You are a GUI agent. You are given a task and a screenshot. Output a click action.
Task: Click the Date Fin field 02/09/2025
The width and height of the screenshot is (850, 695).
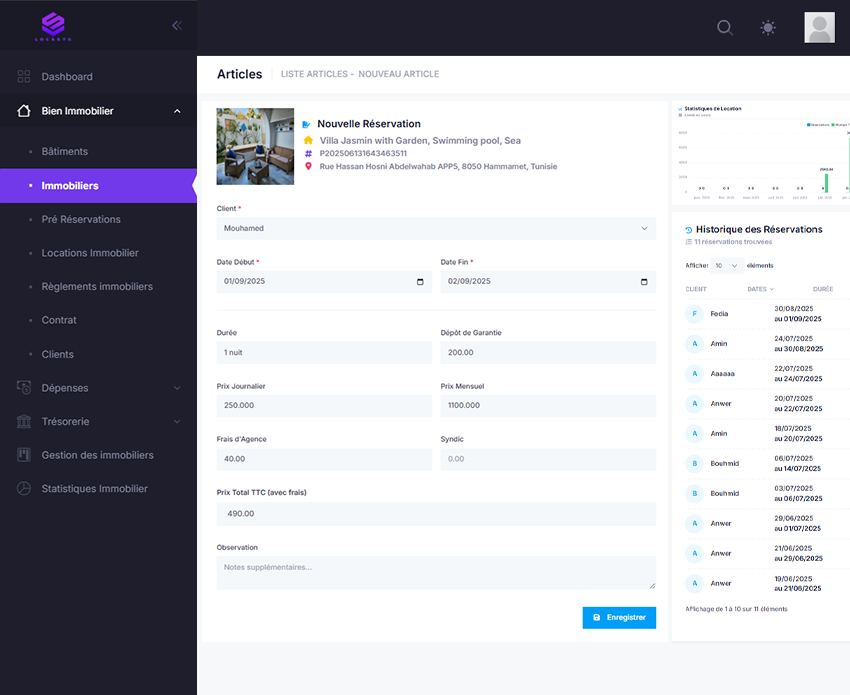click(x=548, y=281)
